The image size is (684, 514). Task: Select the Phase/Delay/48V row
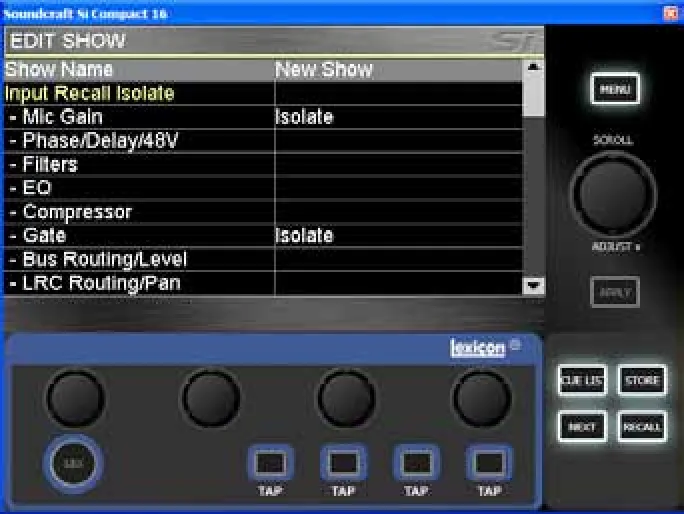(x=263, y=140)
